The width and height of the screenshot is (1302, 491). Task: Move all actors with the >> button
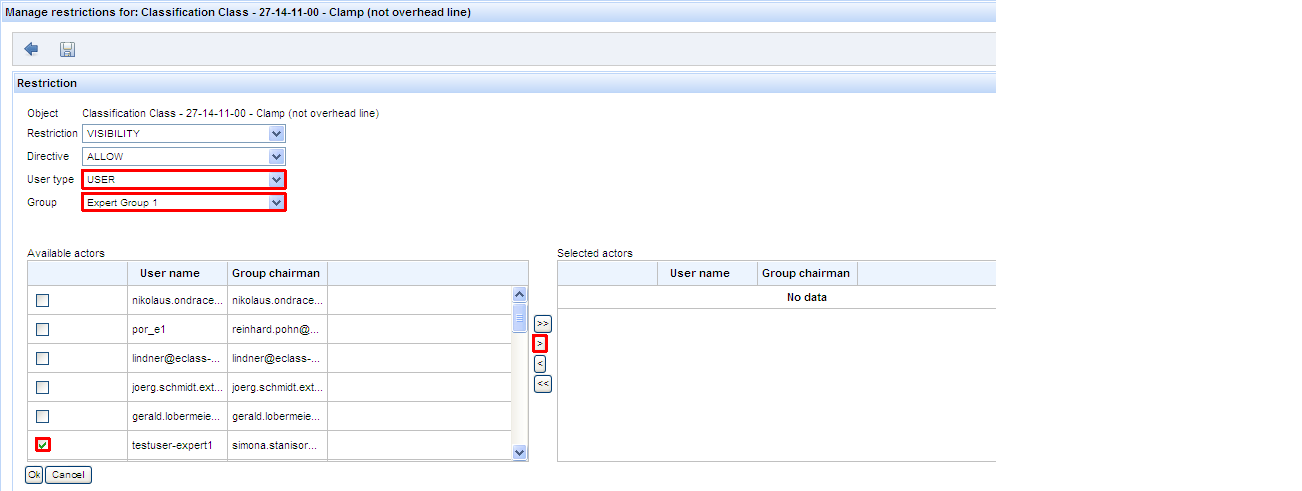(x=542, y=324)
